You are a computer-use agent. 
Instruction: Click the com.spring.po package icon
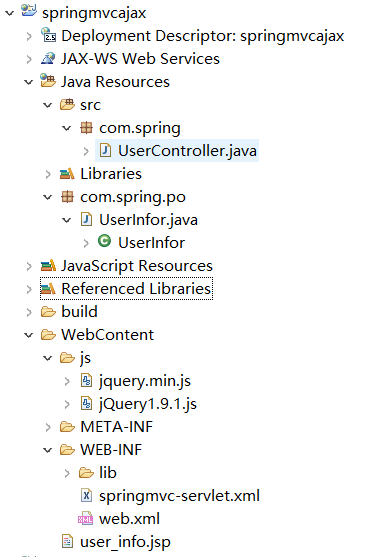pyautogui.click(x=67, y=196)
